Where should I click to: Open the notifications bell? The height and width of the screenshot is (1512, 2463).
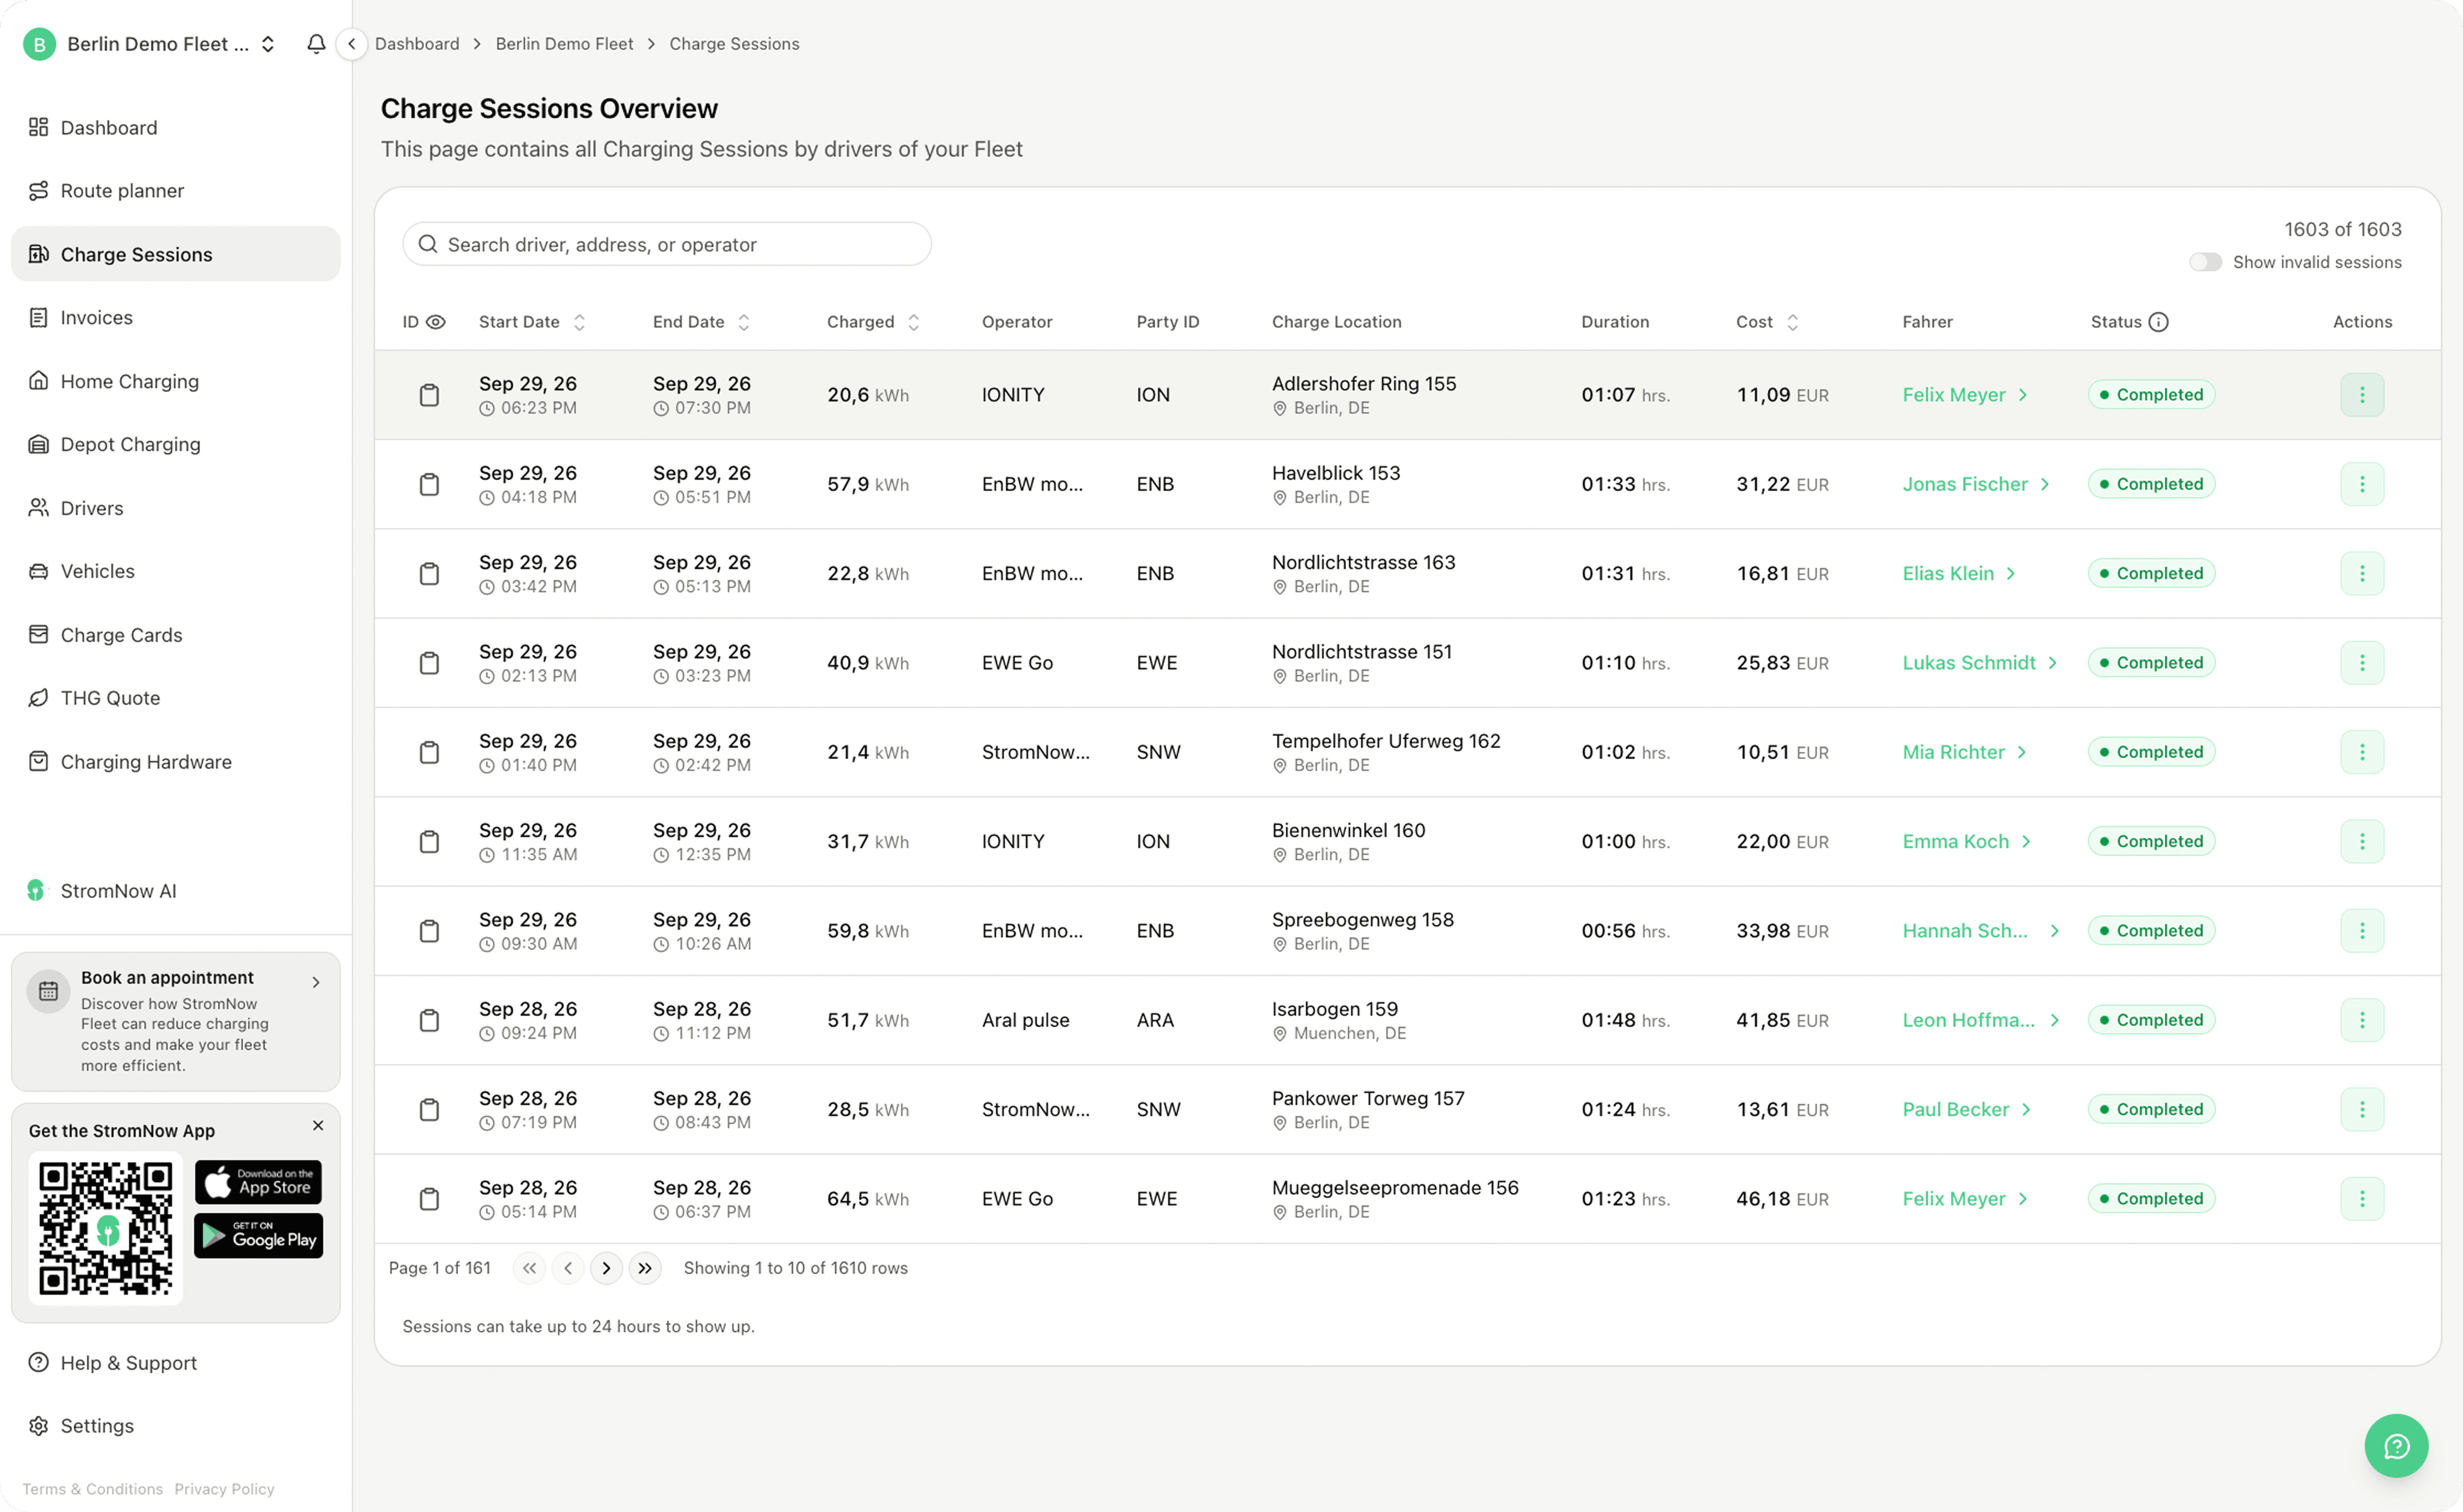[x=316, y=44]
